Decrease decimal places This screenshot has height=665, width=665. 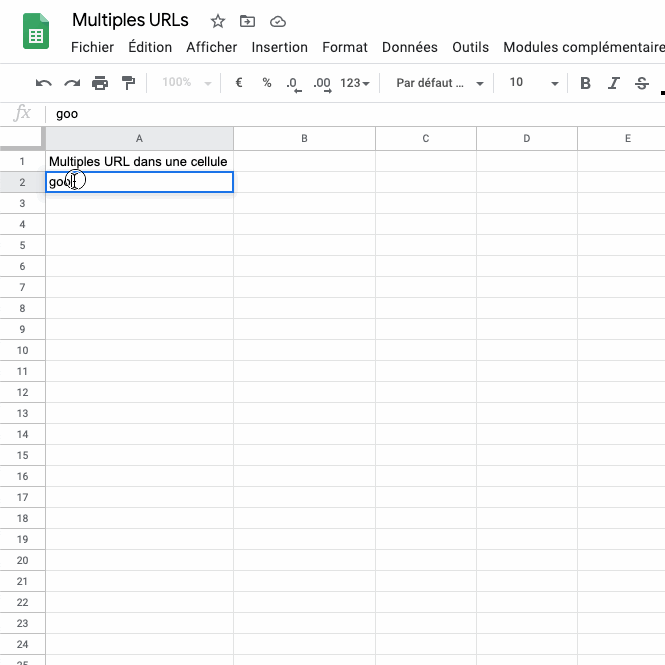pyautogui.click(x=293, y=84)
